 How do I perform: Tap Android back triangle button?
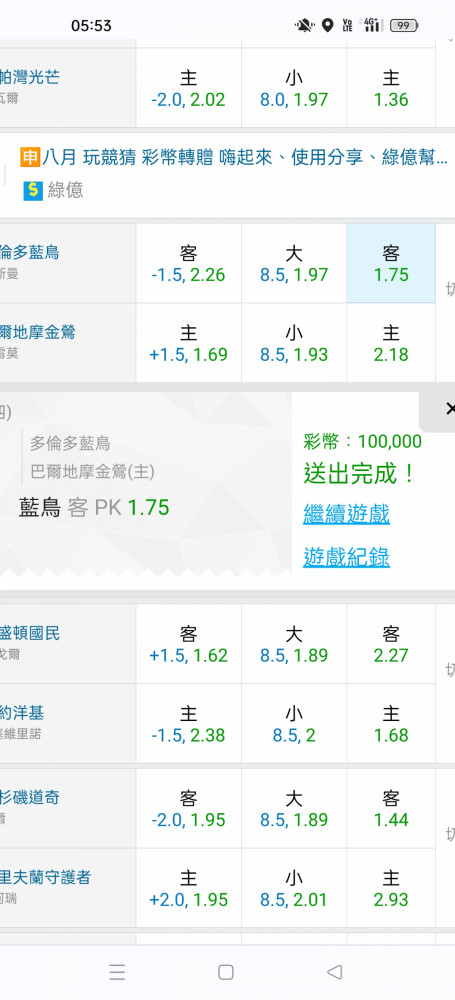click(334, 972)
